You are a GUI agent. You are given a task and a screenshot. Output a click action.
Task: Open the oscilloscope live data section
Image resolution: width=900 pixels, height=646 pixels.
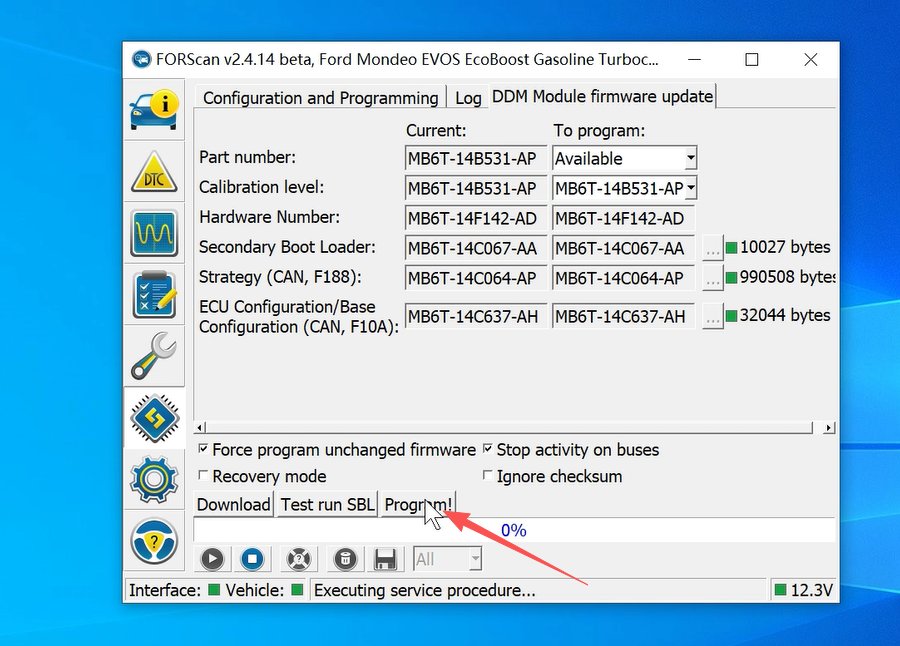(154, 233)
